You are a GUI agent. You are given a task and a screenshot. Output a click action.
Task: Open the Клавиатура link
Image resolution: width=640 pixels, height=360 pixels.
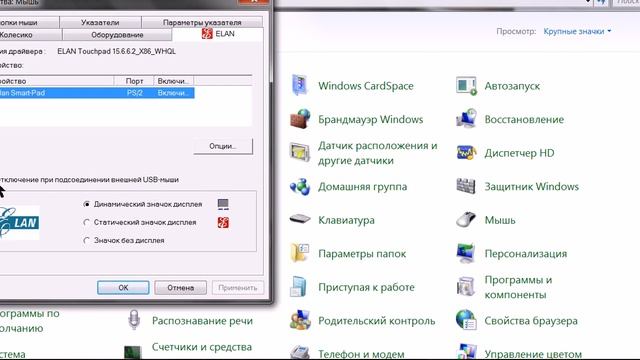coord(346,220)
